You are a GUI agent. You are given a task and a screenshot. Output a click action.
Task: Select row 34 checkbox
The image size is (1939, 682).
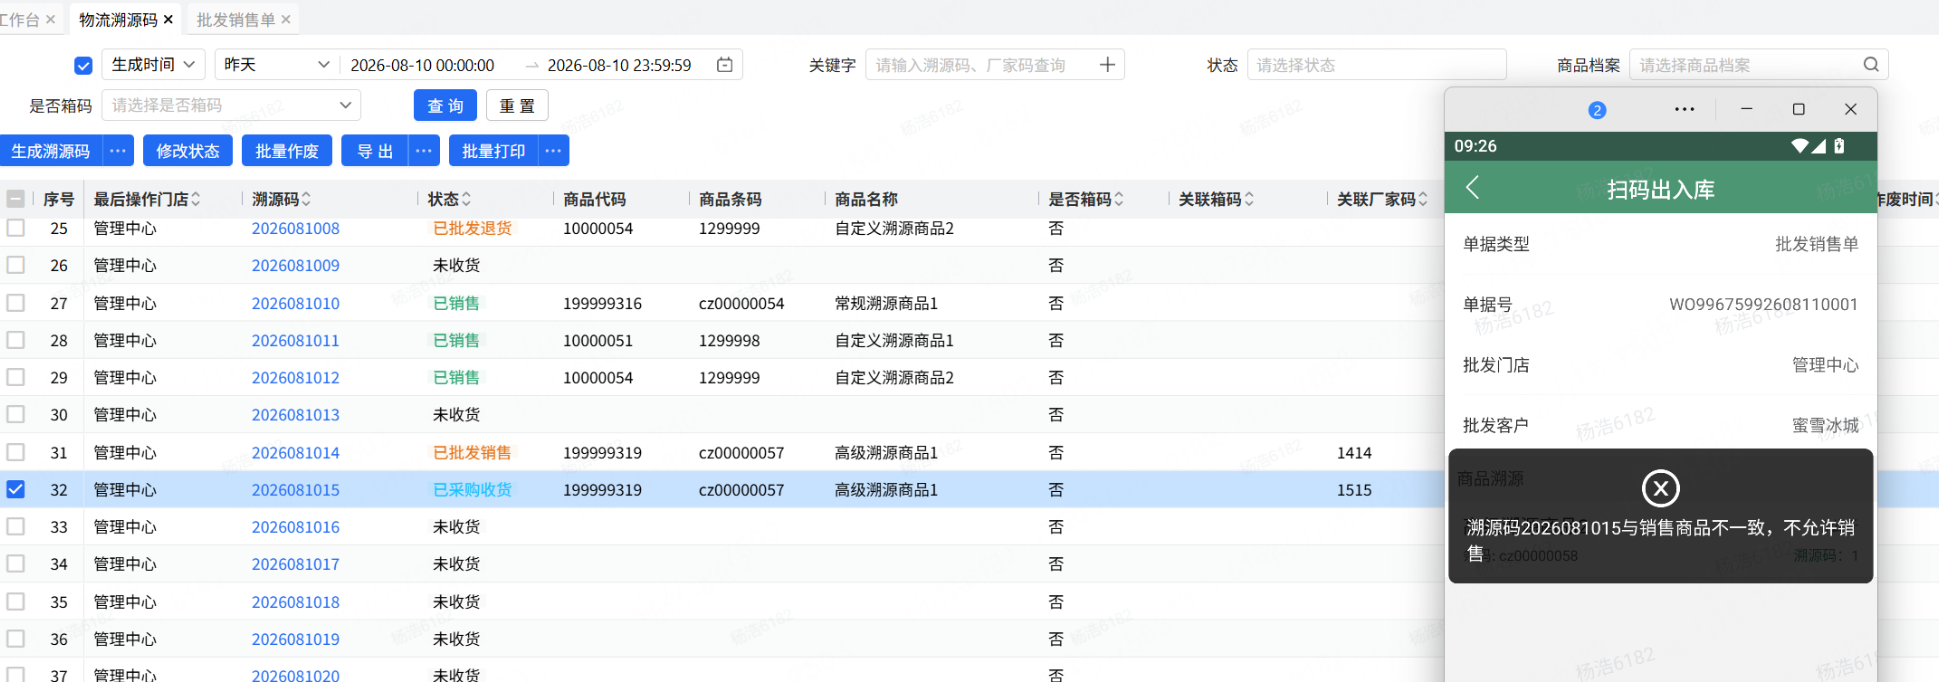coord(16,564)
